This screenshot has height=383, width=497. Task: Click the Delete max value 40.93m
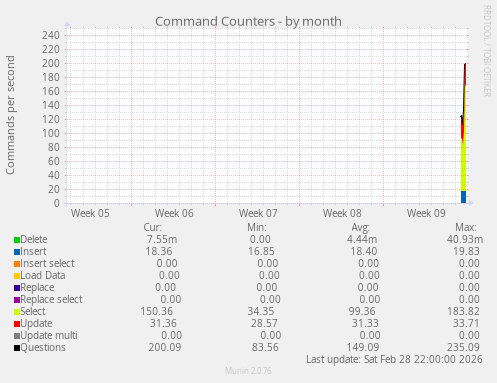coord(465,239)
